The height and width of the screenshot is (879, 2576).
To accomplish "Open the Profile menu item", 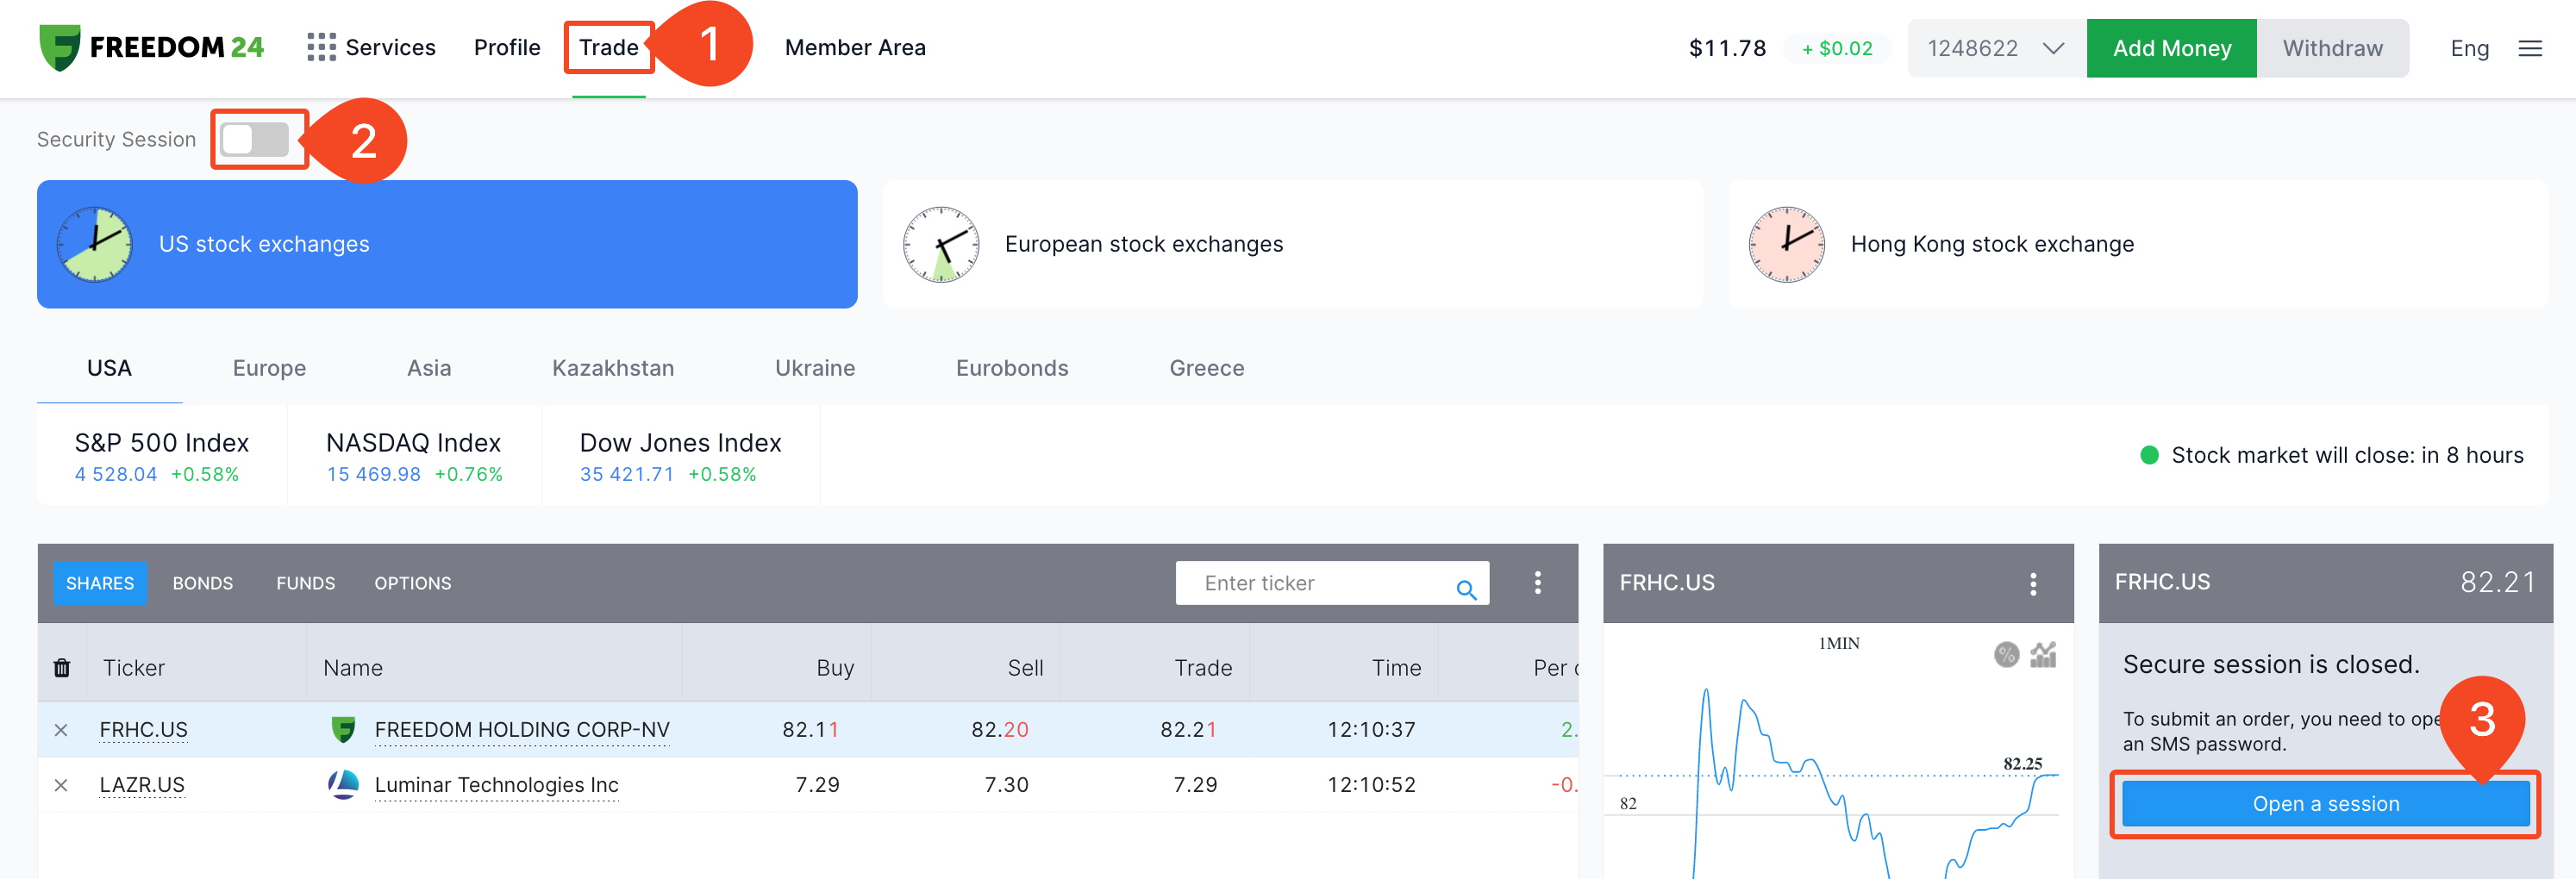I will pos(507,47).
